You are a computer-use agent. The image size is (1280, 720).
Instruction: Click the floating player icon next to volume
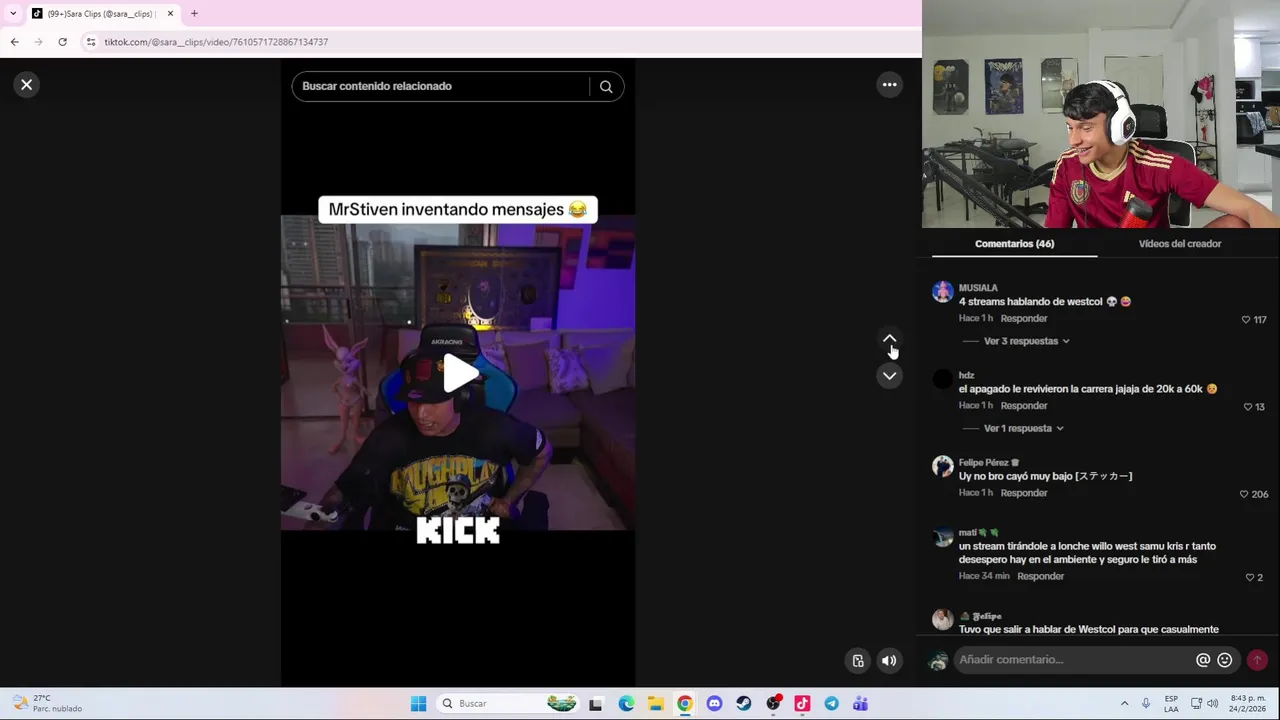point(858,660)
